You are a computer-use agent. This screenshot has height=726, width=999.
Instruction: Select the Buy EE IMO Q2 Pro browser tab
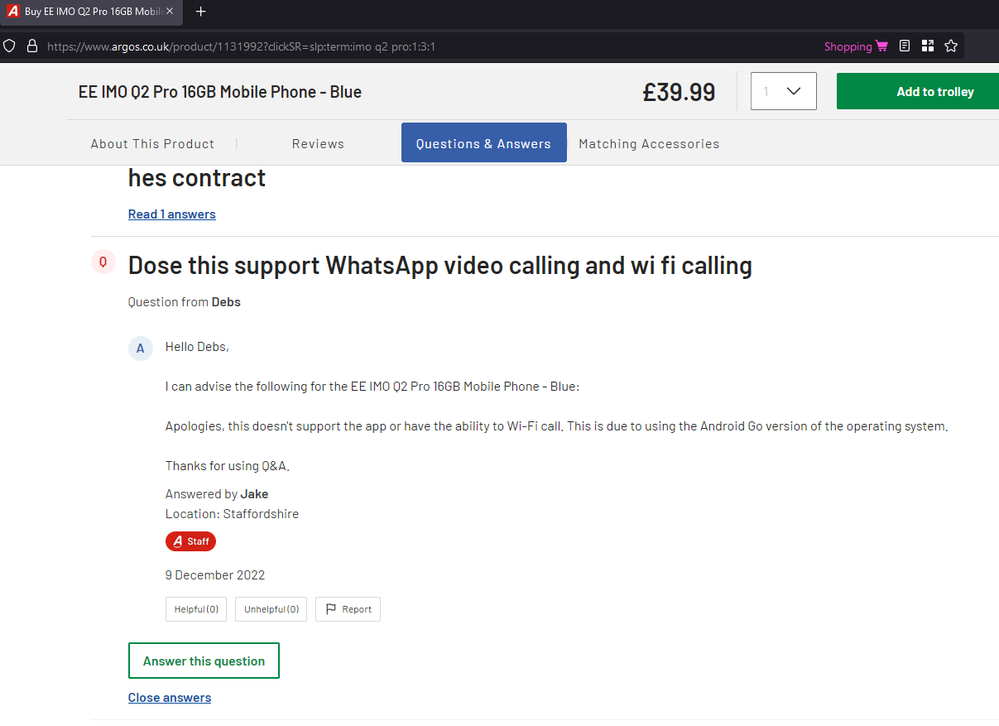[92, 12]
